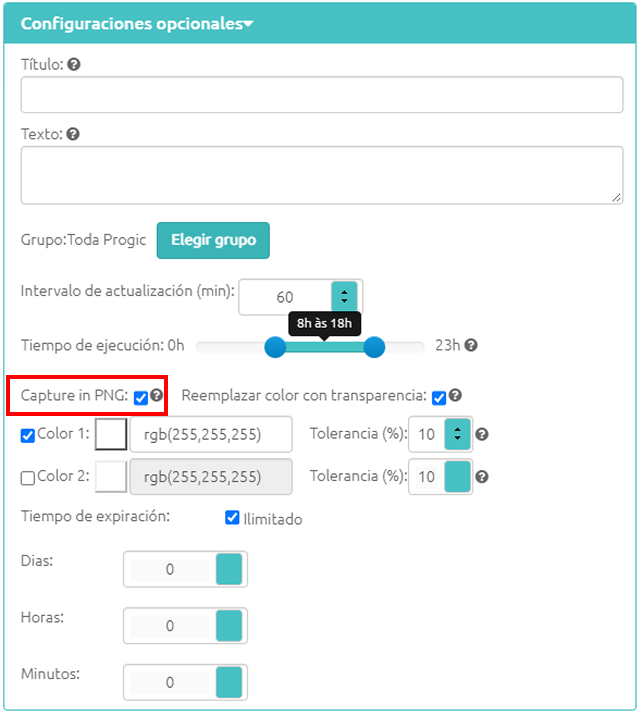Focus the Texto textarea
This screenshot has width=642, height=716.
322,175
